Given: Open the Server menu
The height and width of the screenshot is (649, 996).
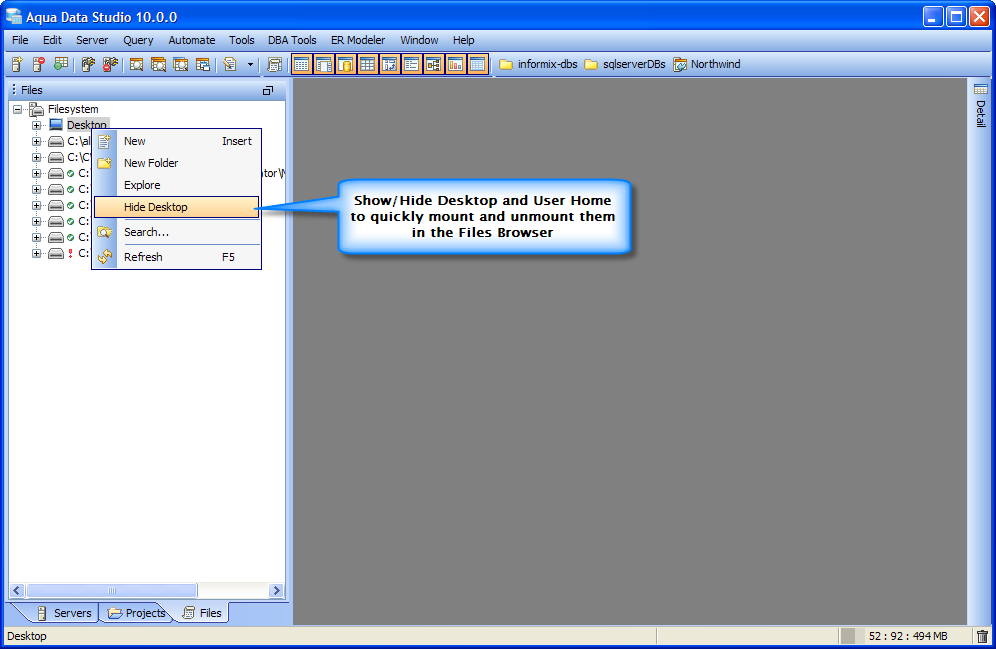Looking at the screenshot, I should 92,40.
